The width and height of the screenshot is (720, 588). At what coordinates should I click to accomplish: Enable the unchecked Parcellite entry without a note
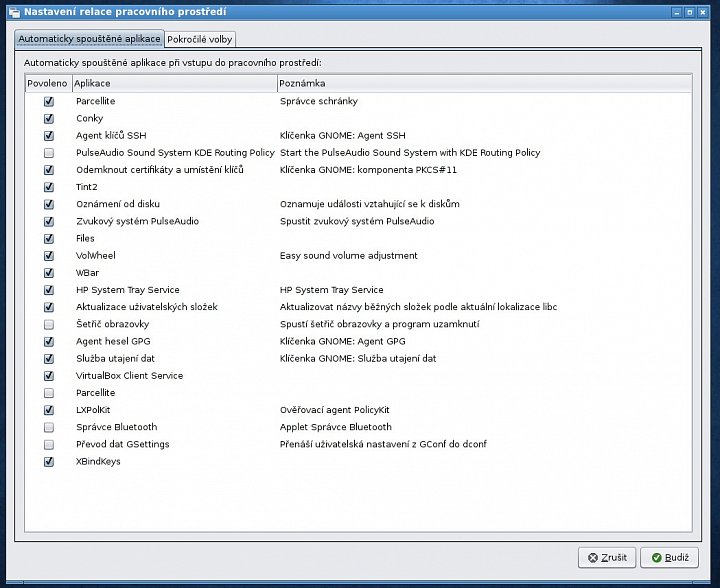(x=49, y=393)
